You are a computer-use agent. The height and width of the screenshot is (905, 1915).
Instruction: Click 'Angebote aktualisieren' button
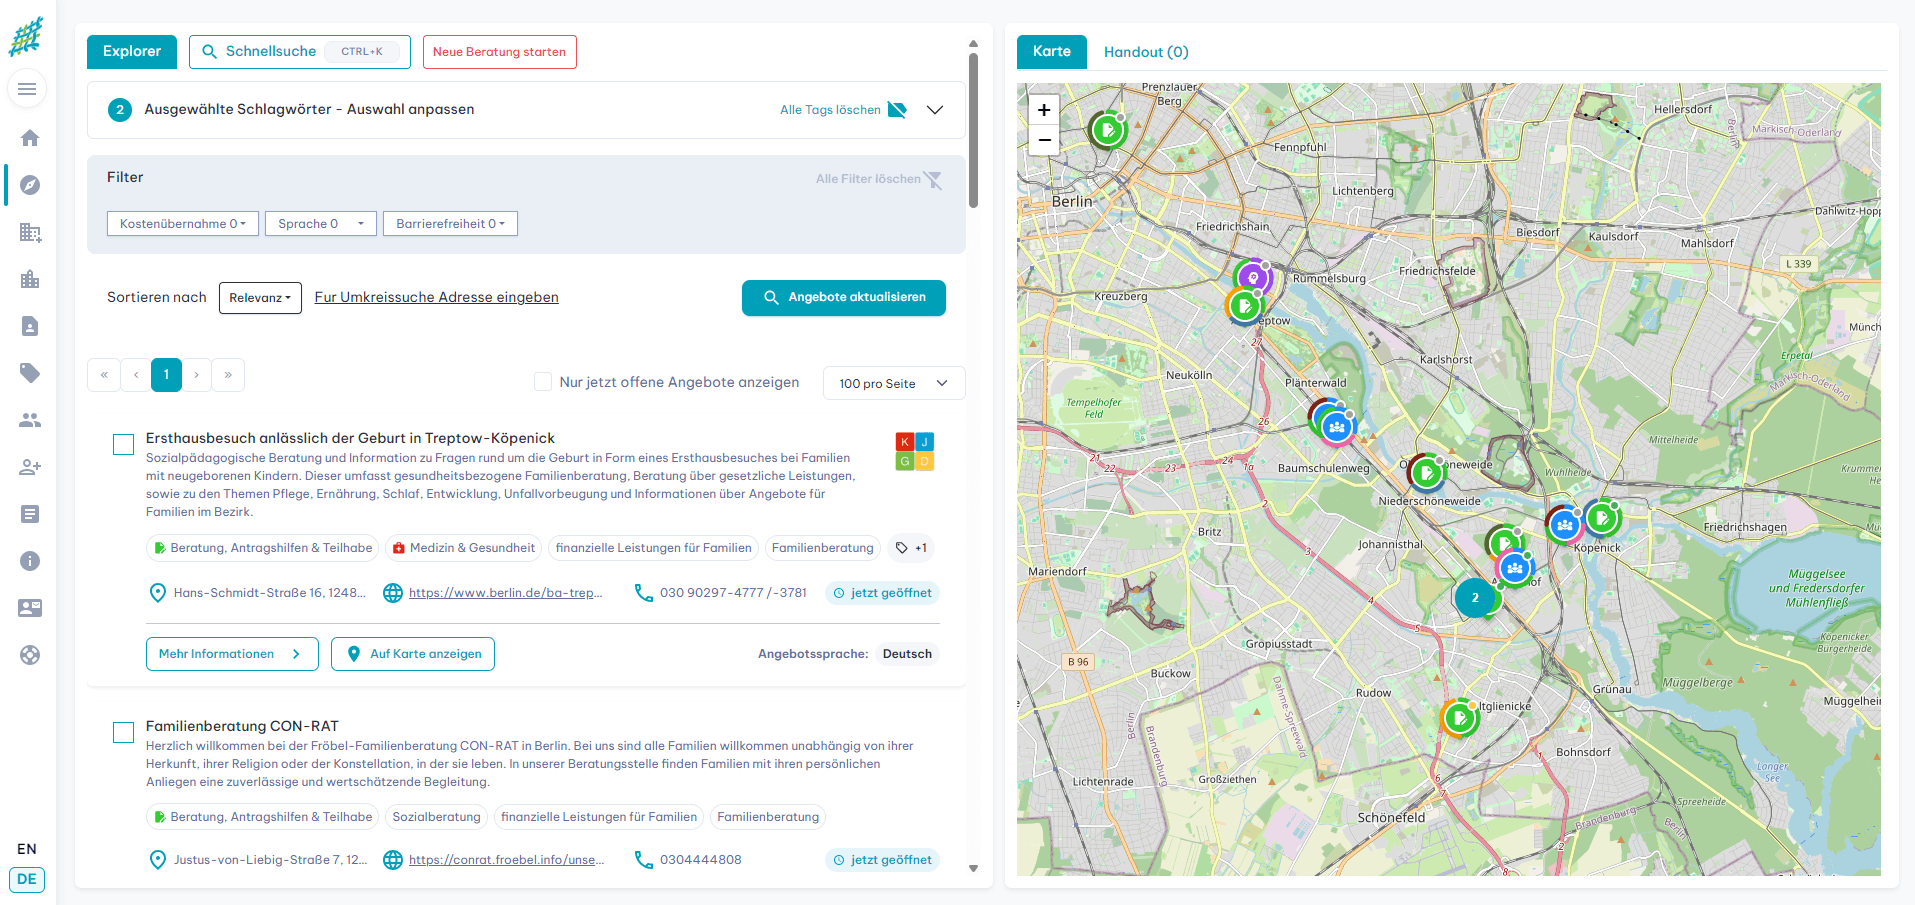pos(844,298)
